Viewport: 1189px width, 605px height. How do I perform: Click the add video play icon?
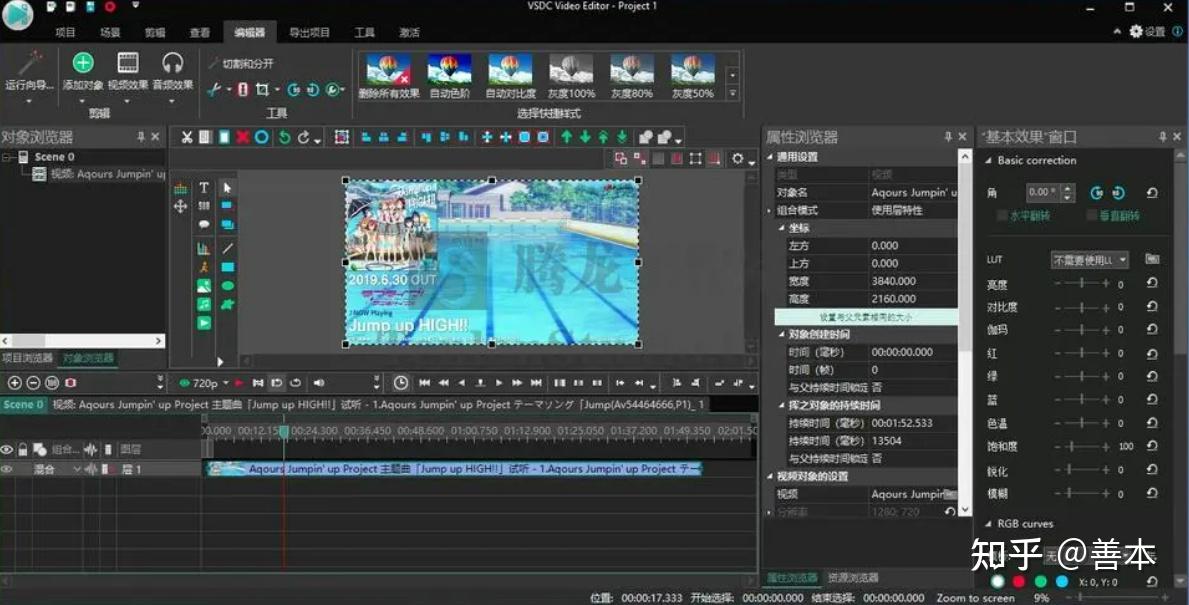204,323
